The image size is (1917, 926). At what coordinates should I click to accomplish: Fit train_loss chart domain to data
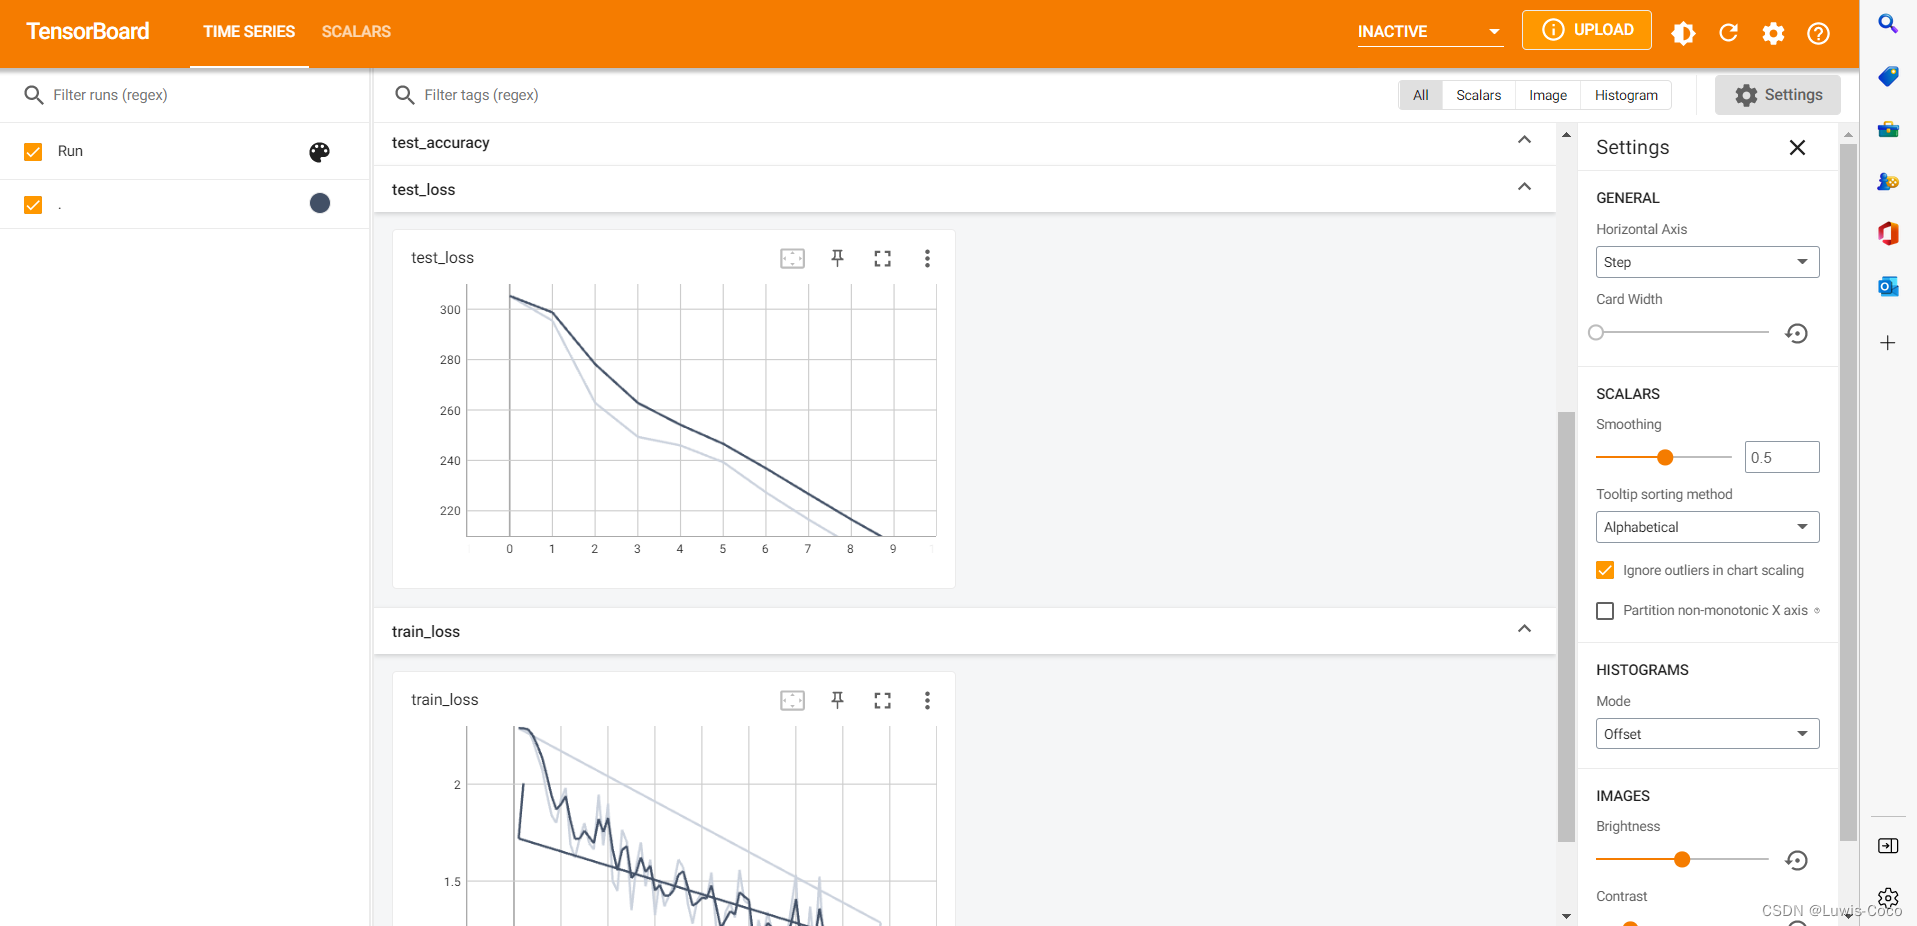[792, 701]
